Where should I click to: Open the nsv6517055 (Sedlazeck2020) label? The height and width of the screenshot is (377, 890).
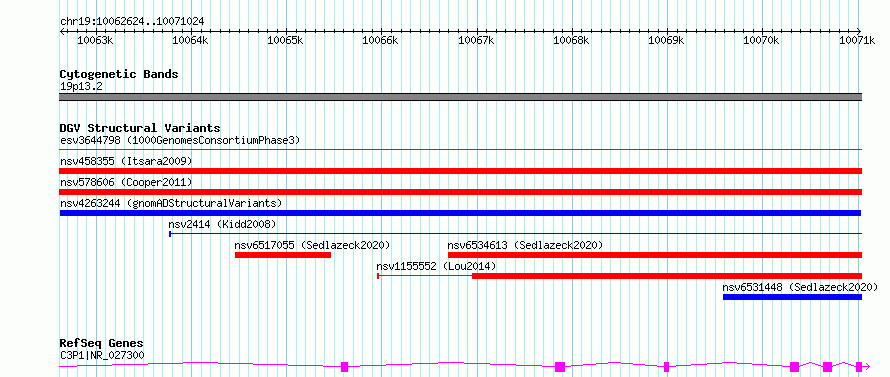click(313, 245)
